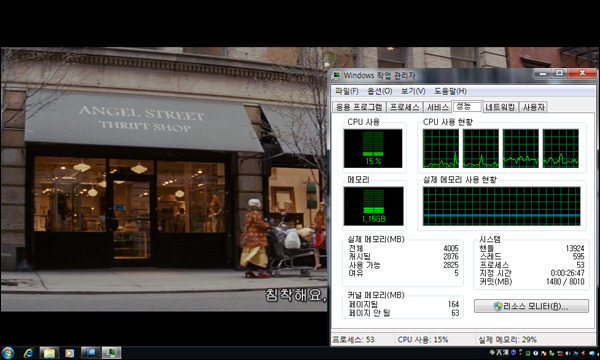Switch to the 사용자 tab

coord(533,108)
